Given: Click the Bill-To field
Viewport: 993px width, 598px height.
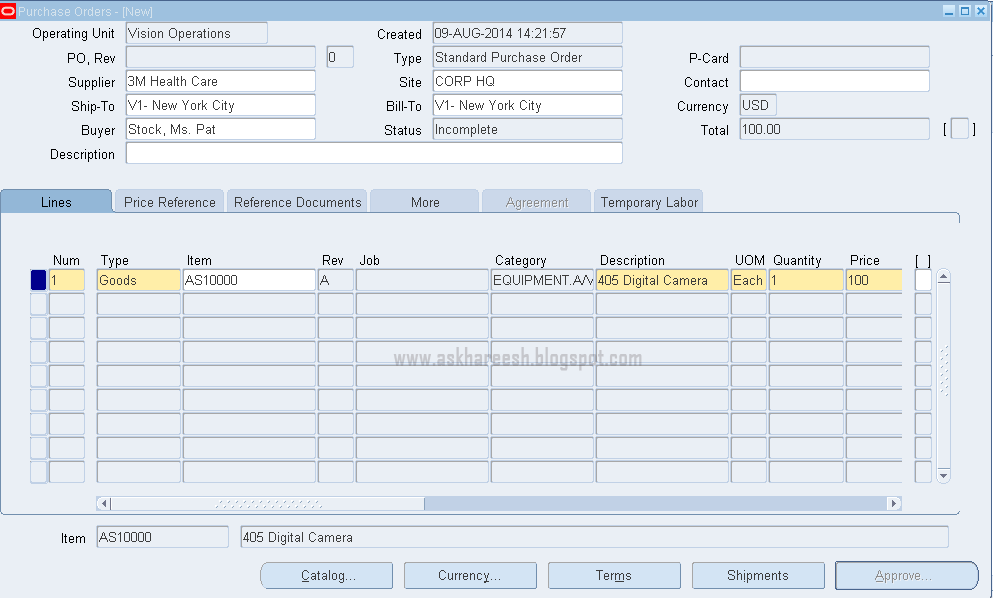Looking at the screenshot, I should pyautogui.click(x=528, y=106).
